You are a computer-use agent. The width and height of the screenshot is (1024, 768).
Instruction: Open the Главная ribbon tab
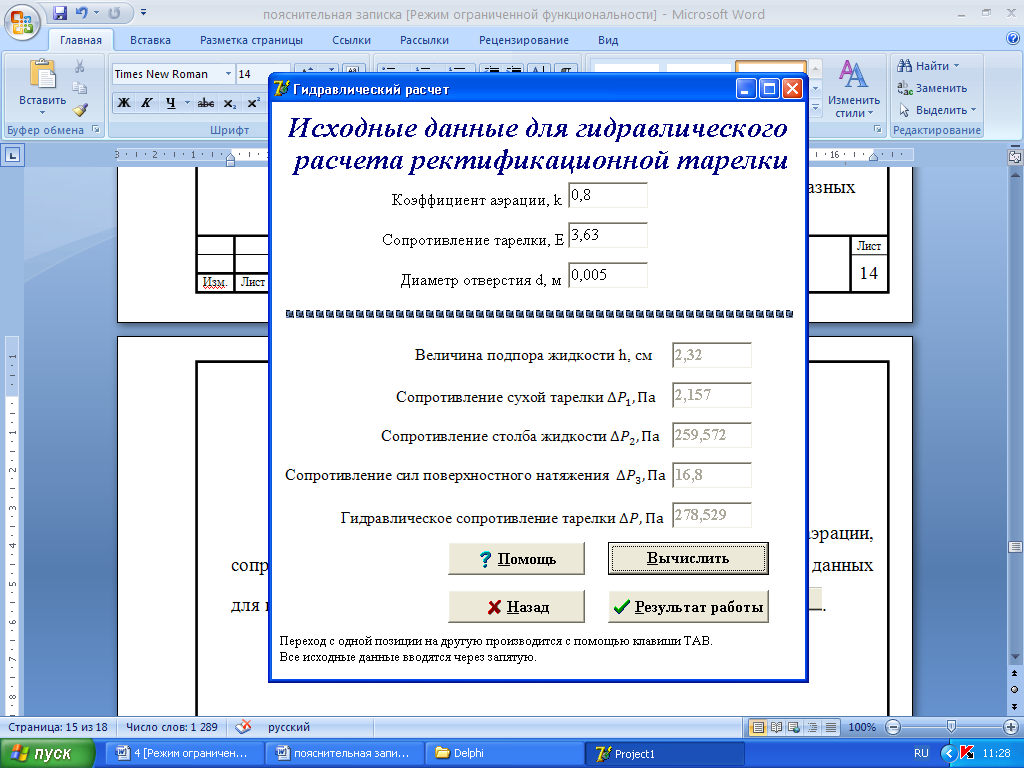click(x=81, y=40)
